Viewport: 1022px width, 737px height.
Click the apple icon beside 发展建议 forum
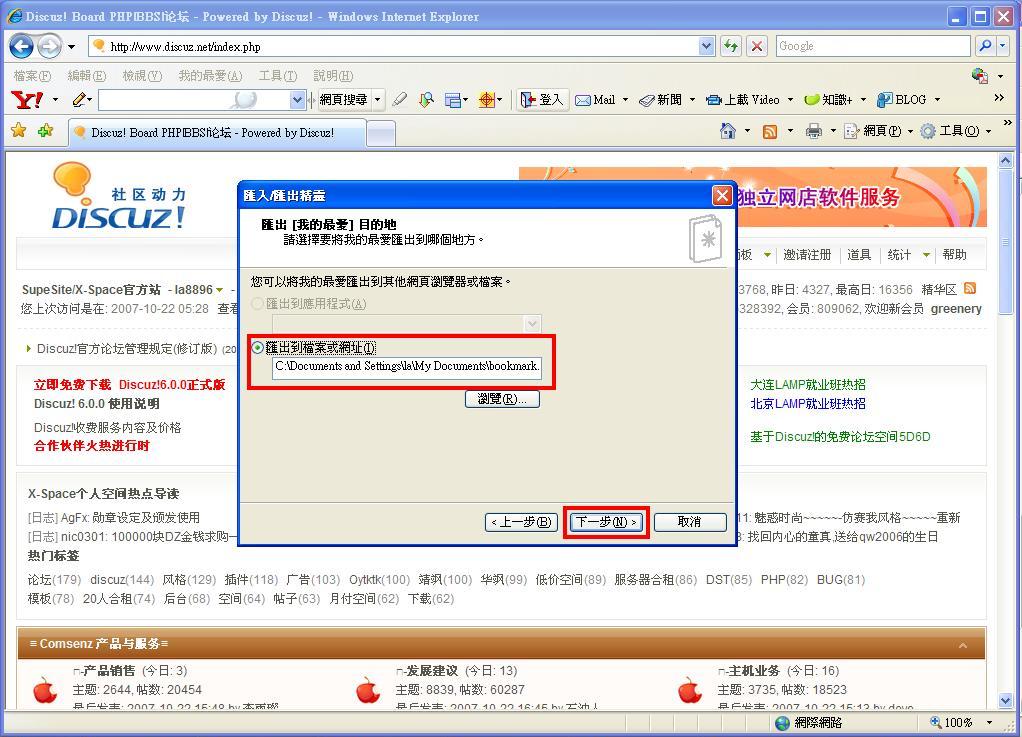point(368,689)
